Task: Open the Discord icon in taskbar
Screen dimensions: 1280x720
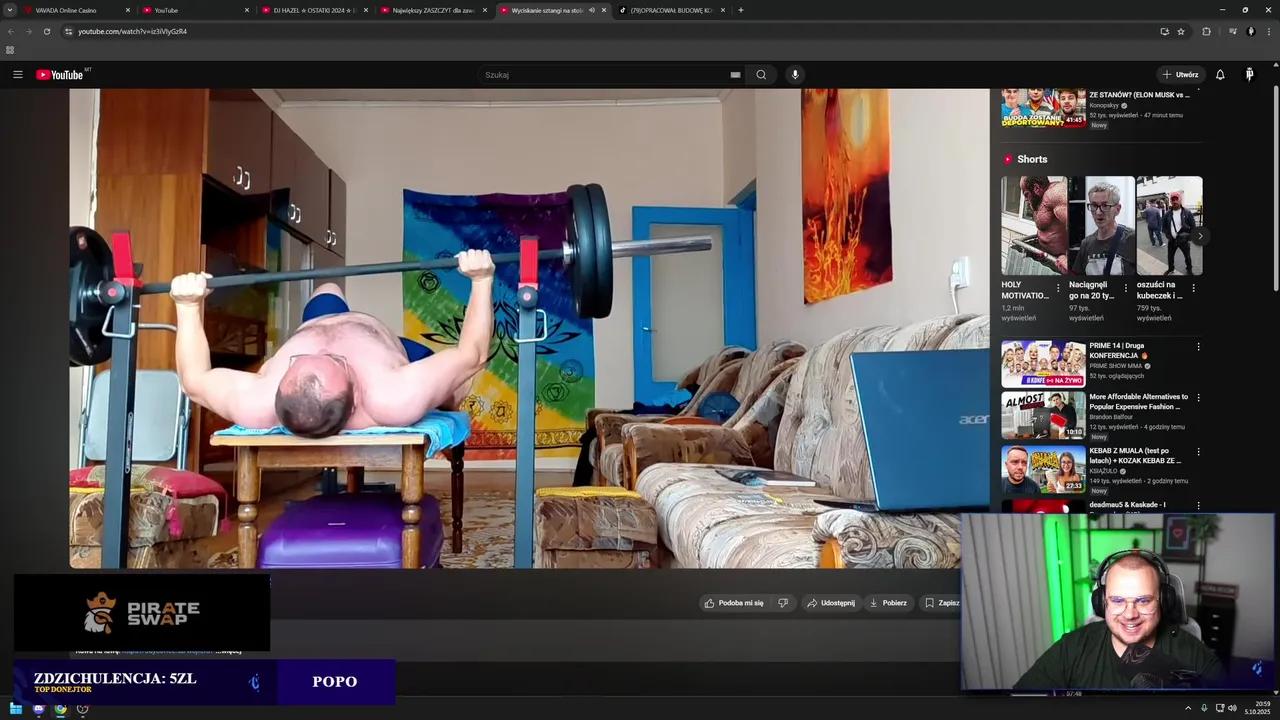Action: [38, 709]
